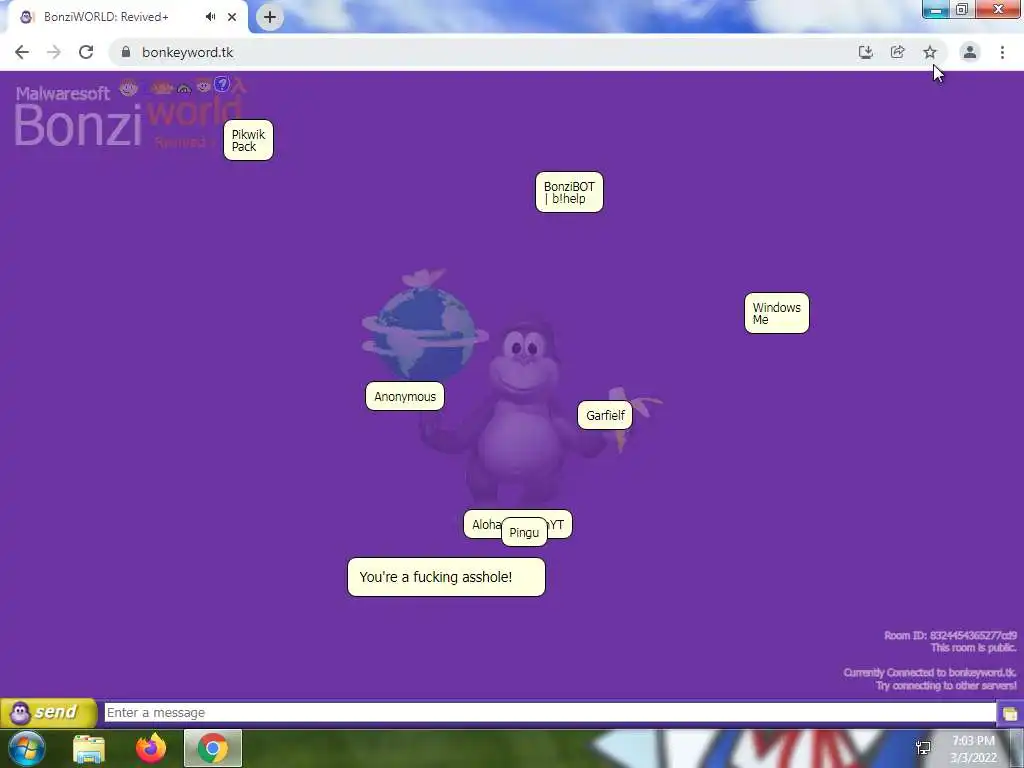This screenshot has height=768, width=1024.
Task: Reload the BonziWORLD page
Action: (86, 52)
